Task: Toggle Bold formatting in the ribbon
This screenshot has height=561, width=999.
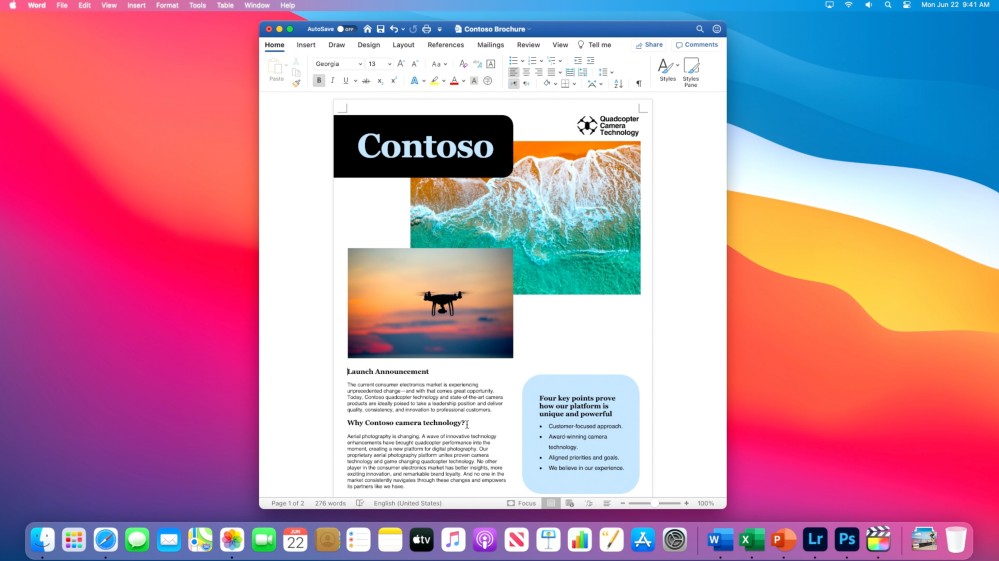Action: click(319, 81)
